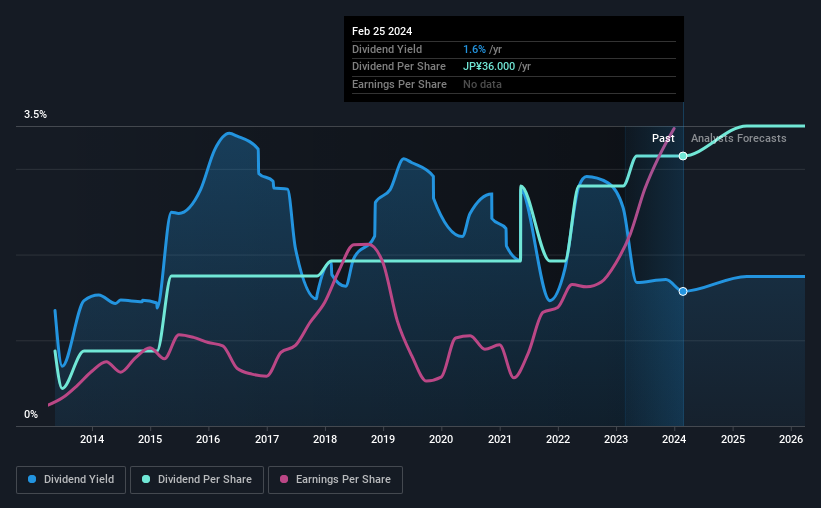Screen dimensions: 821x508
Task: Click the 2024 x-axis label
Action: click(674, 439)
